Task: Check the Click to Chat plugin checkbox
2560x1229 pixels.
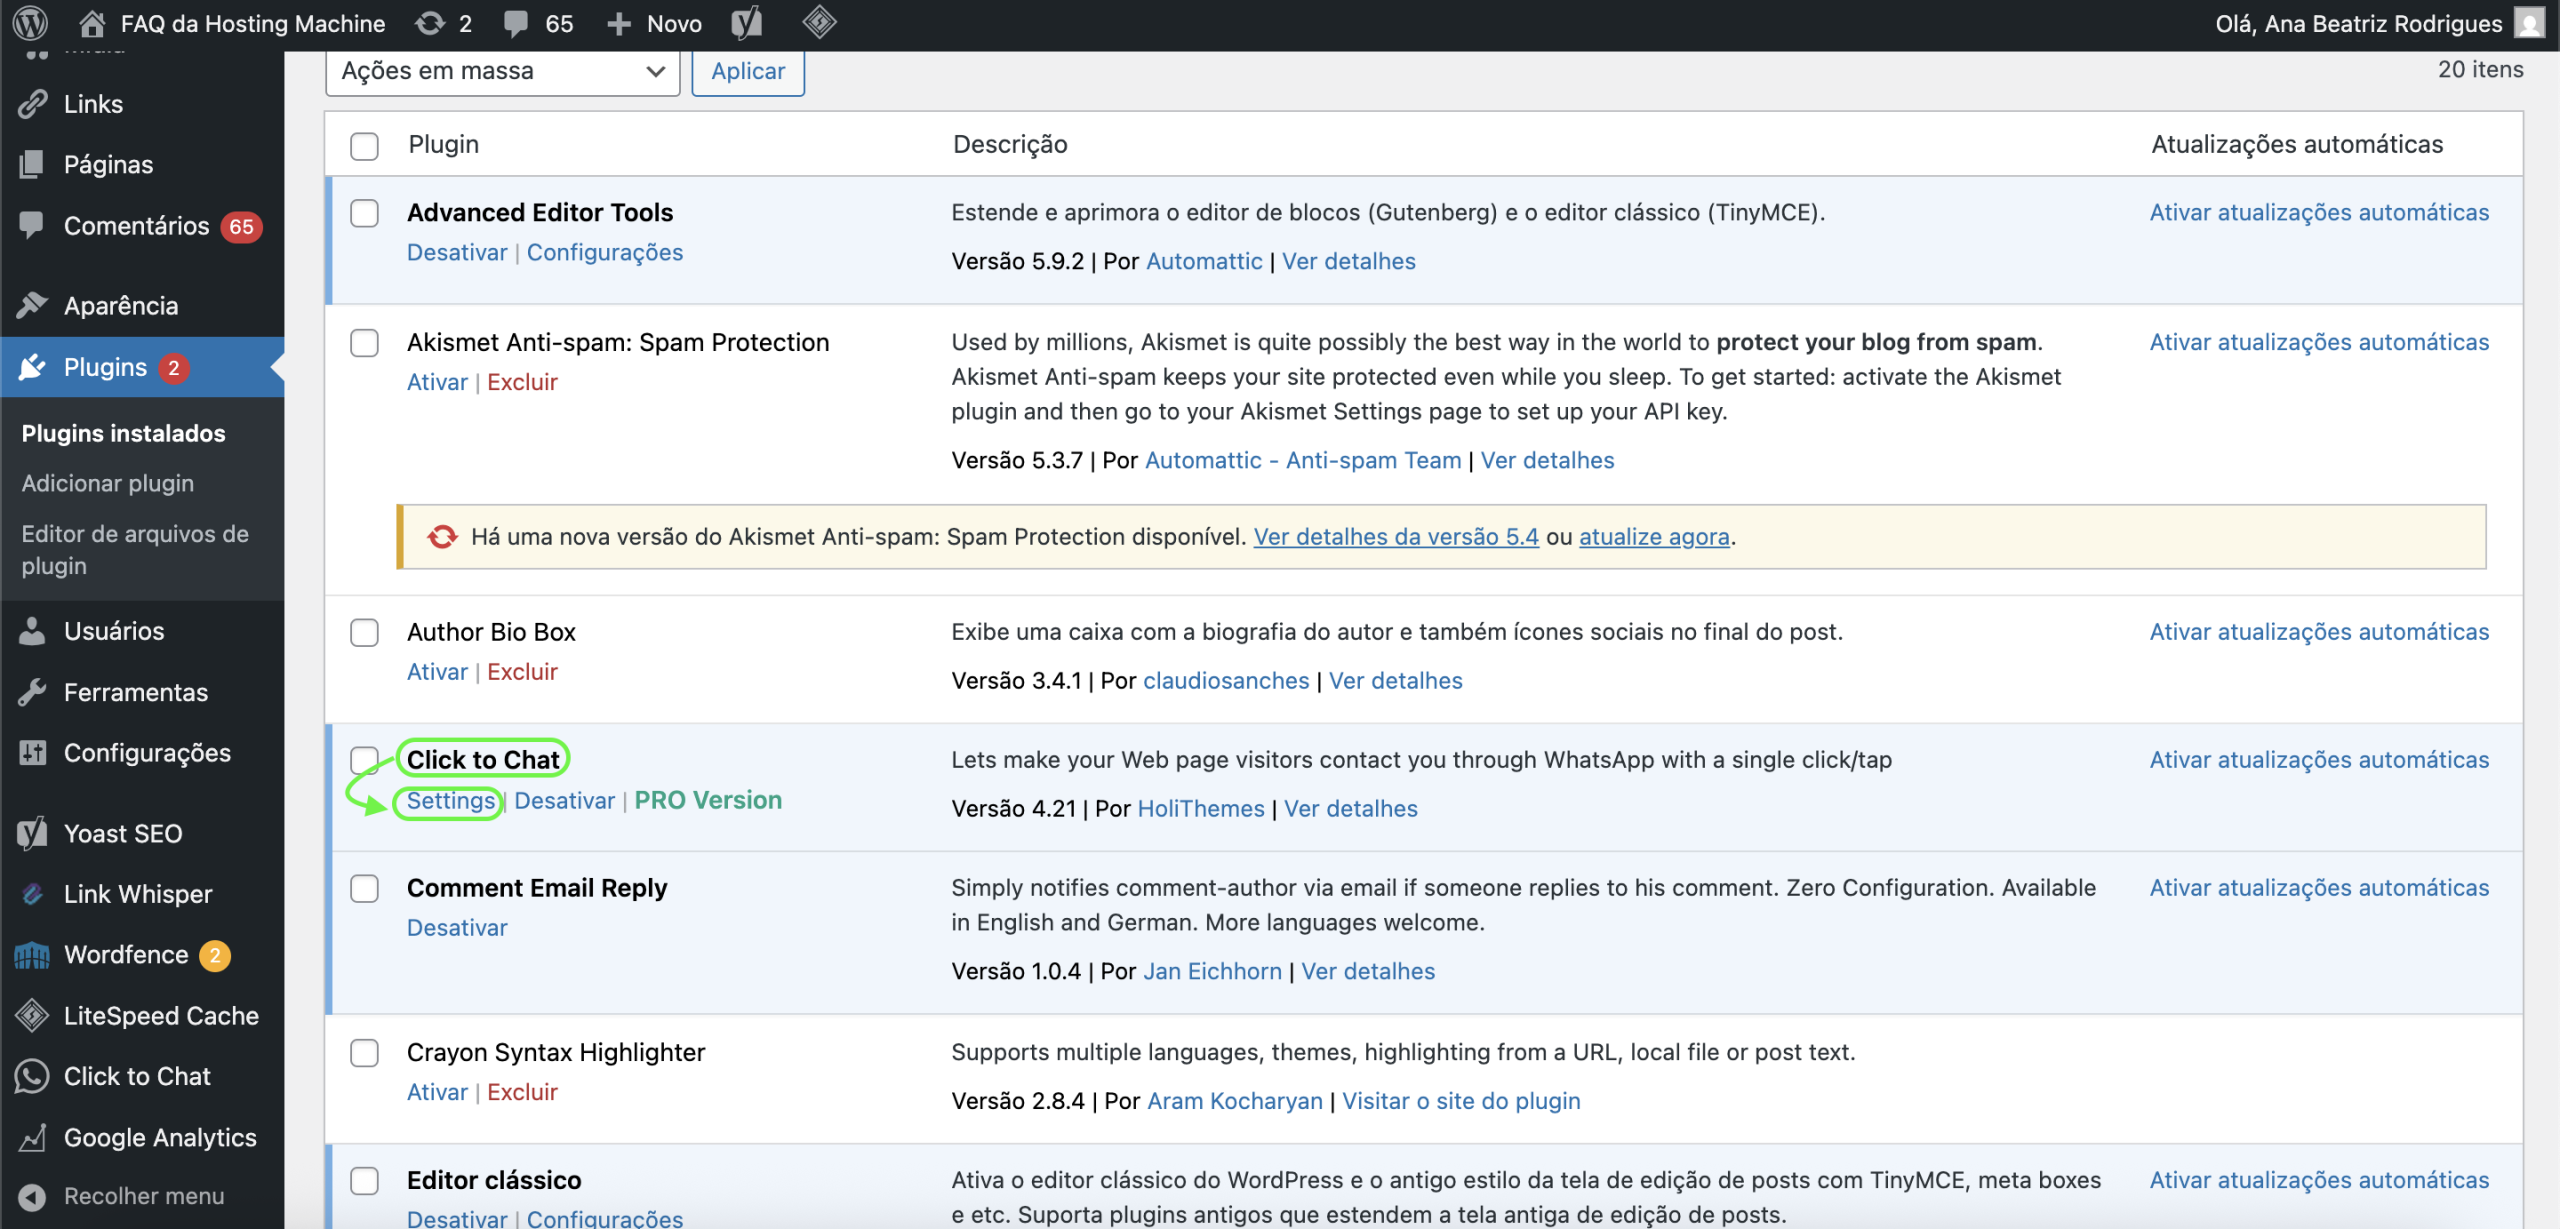Action: (x=364, y=759)
